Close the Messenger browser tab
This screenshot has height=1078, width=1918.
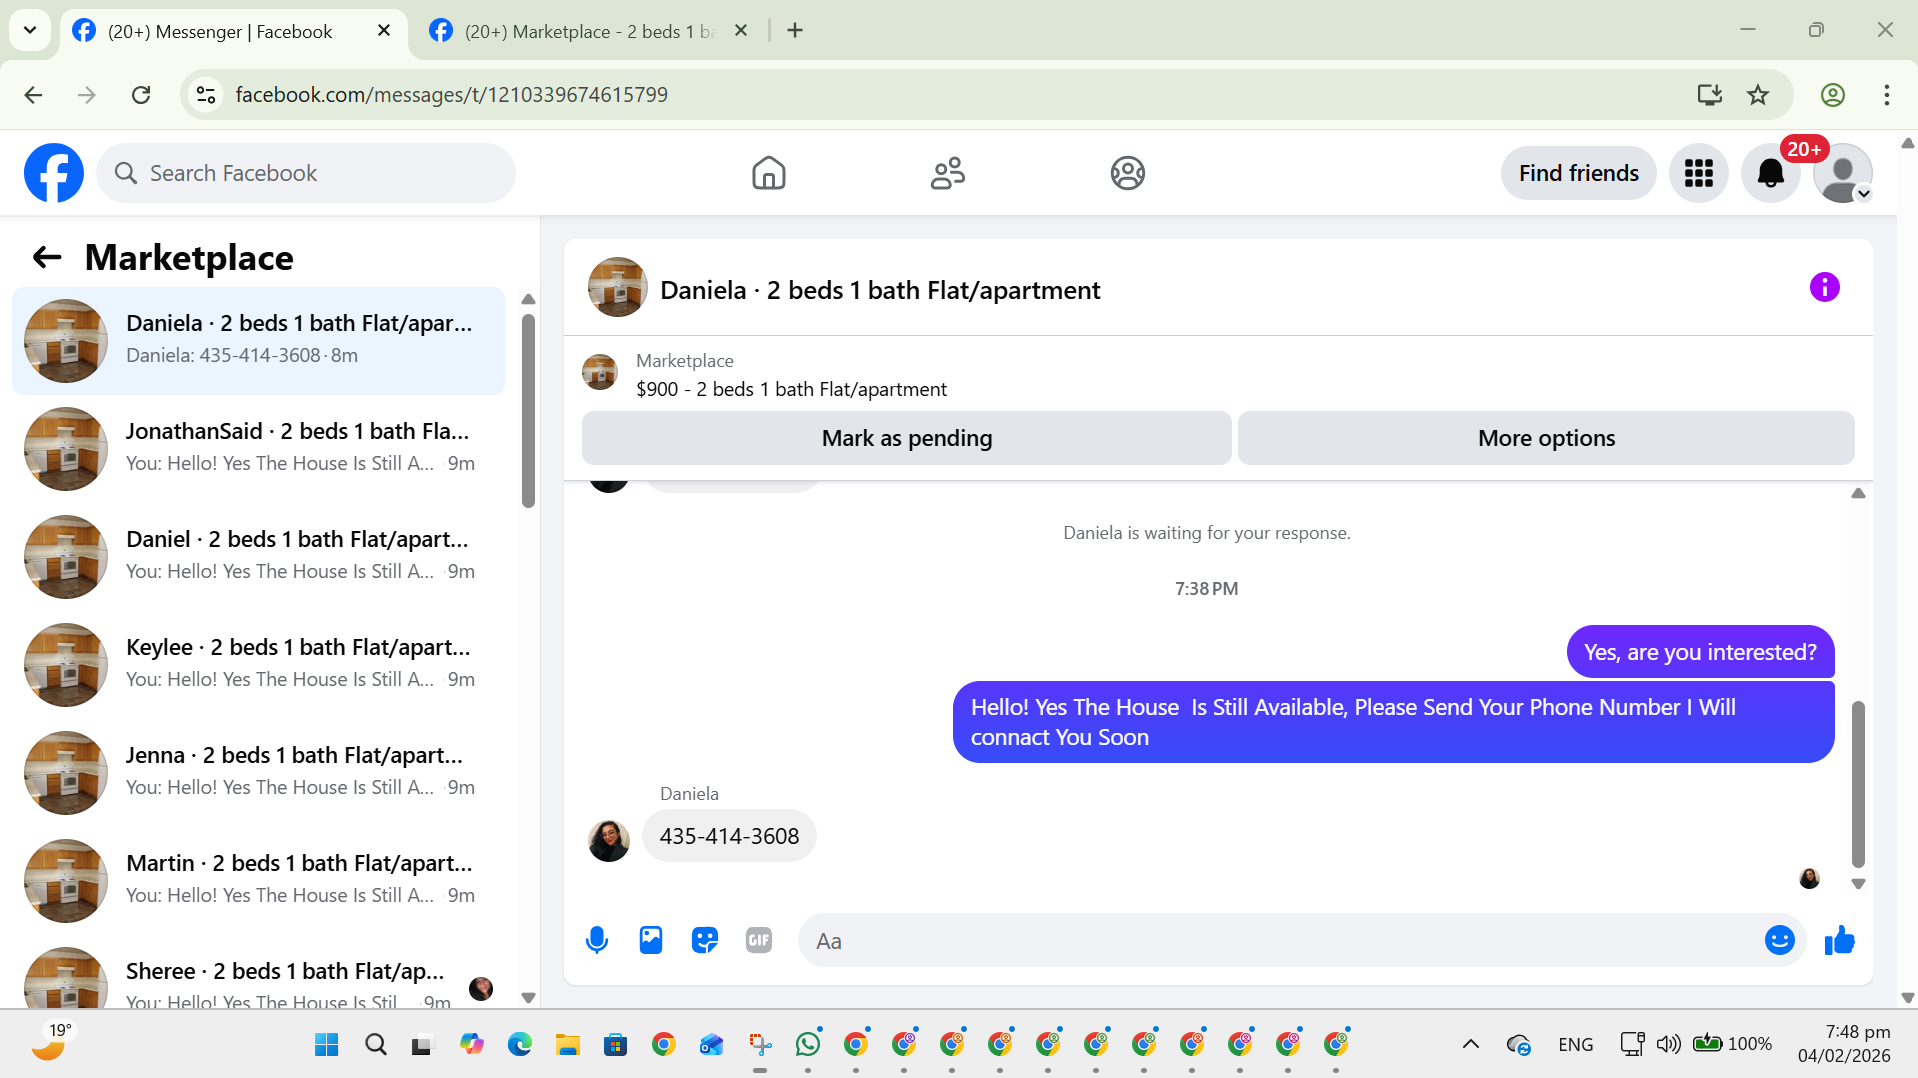coord(384,31)
